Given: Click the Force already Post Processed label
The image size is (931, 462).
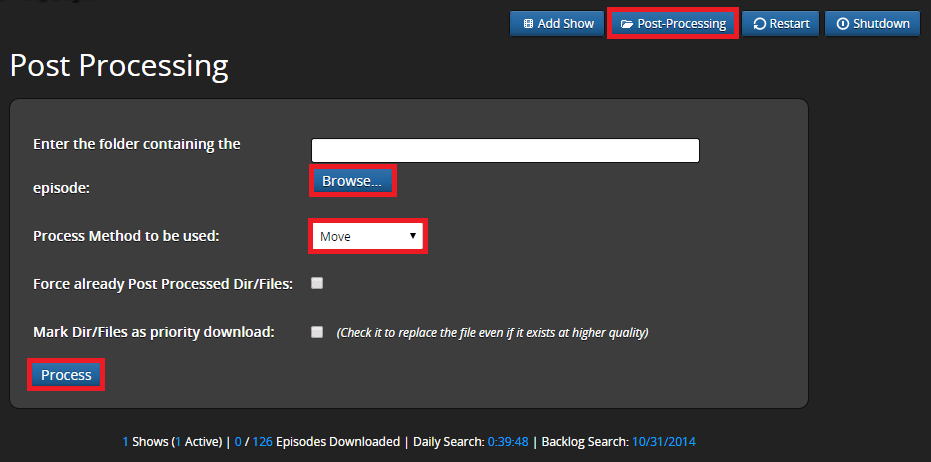Looking at the screenshot, I should tap(162, 284).
